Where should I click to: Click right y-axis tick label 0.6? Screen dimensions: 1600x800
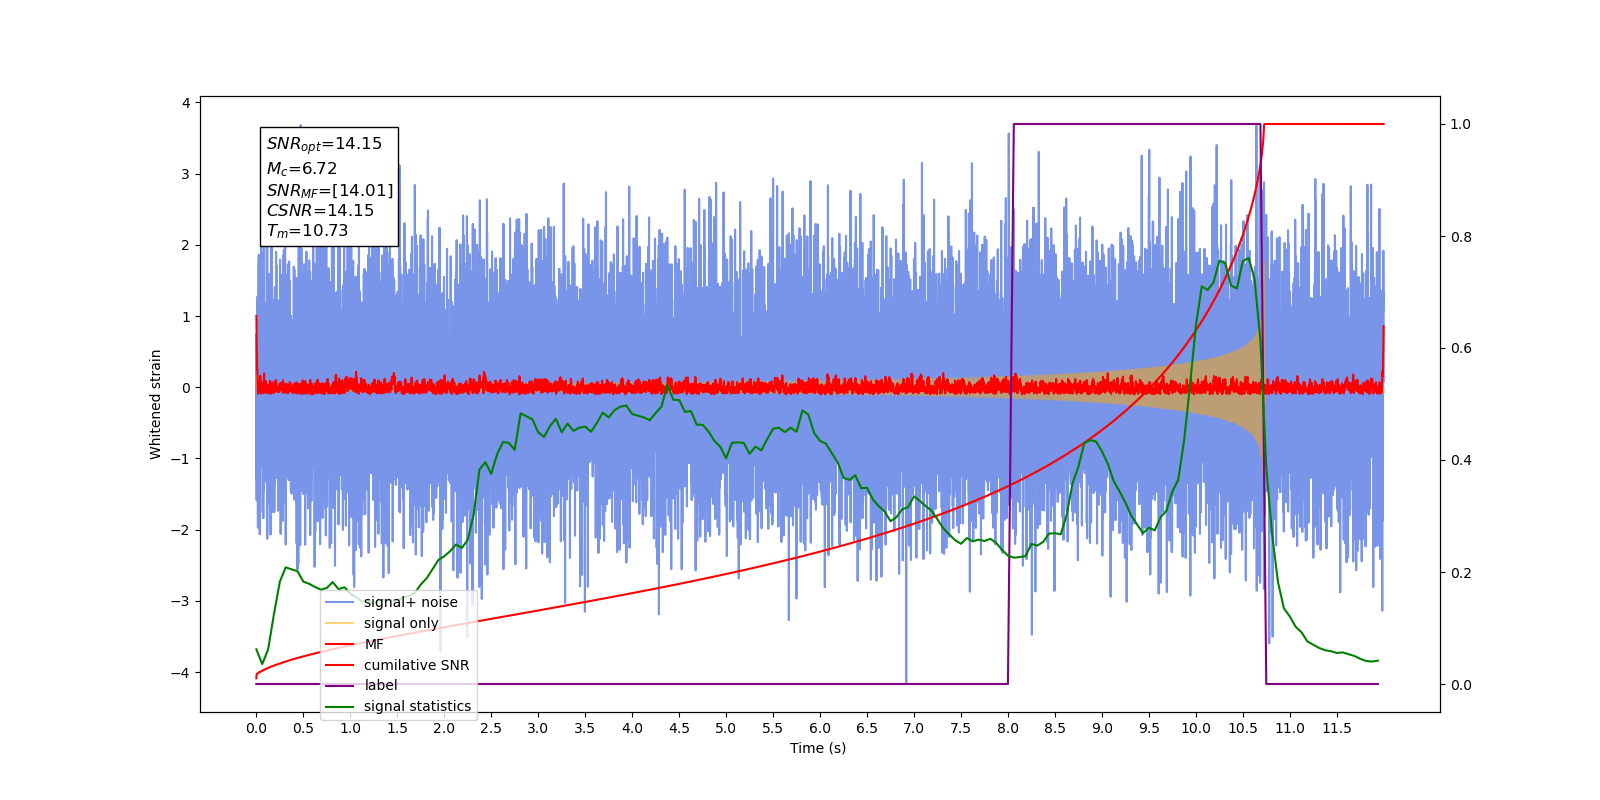1461,349
